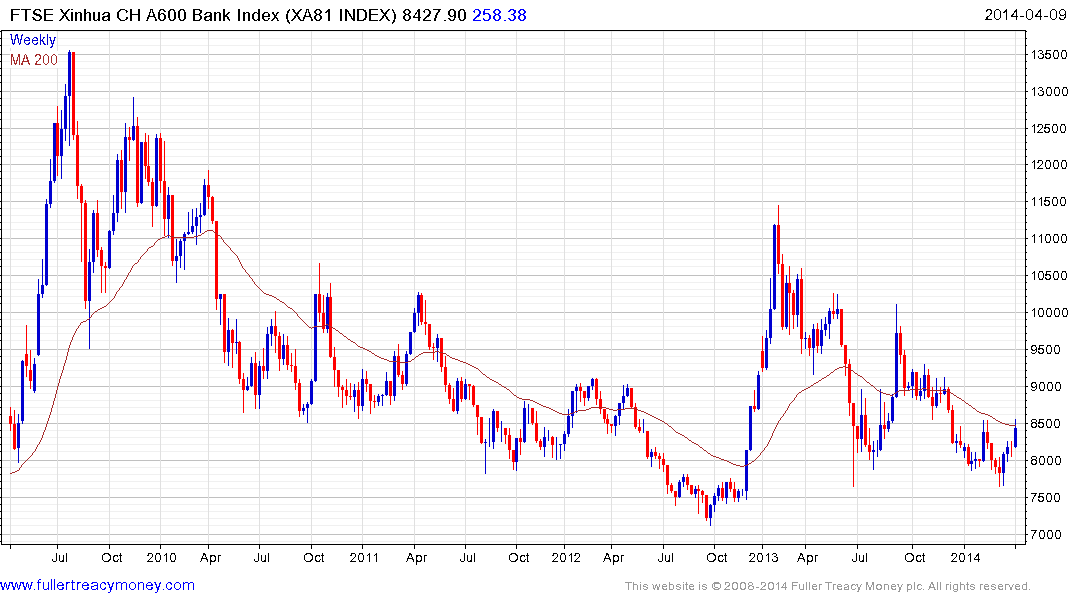This screenshot has width=1075, height=600.
Task: Click the 12500 price axis label
Action: point(1049,129)
